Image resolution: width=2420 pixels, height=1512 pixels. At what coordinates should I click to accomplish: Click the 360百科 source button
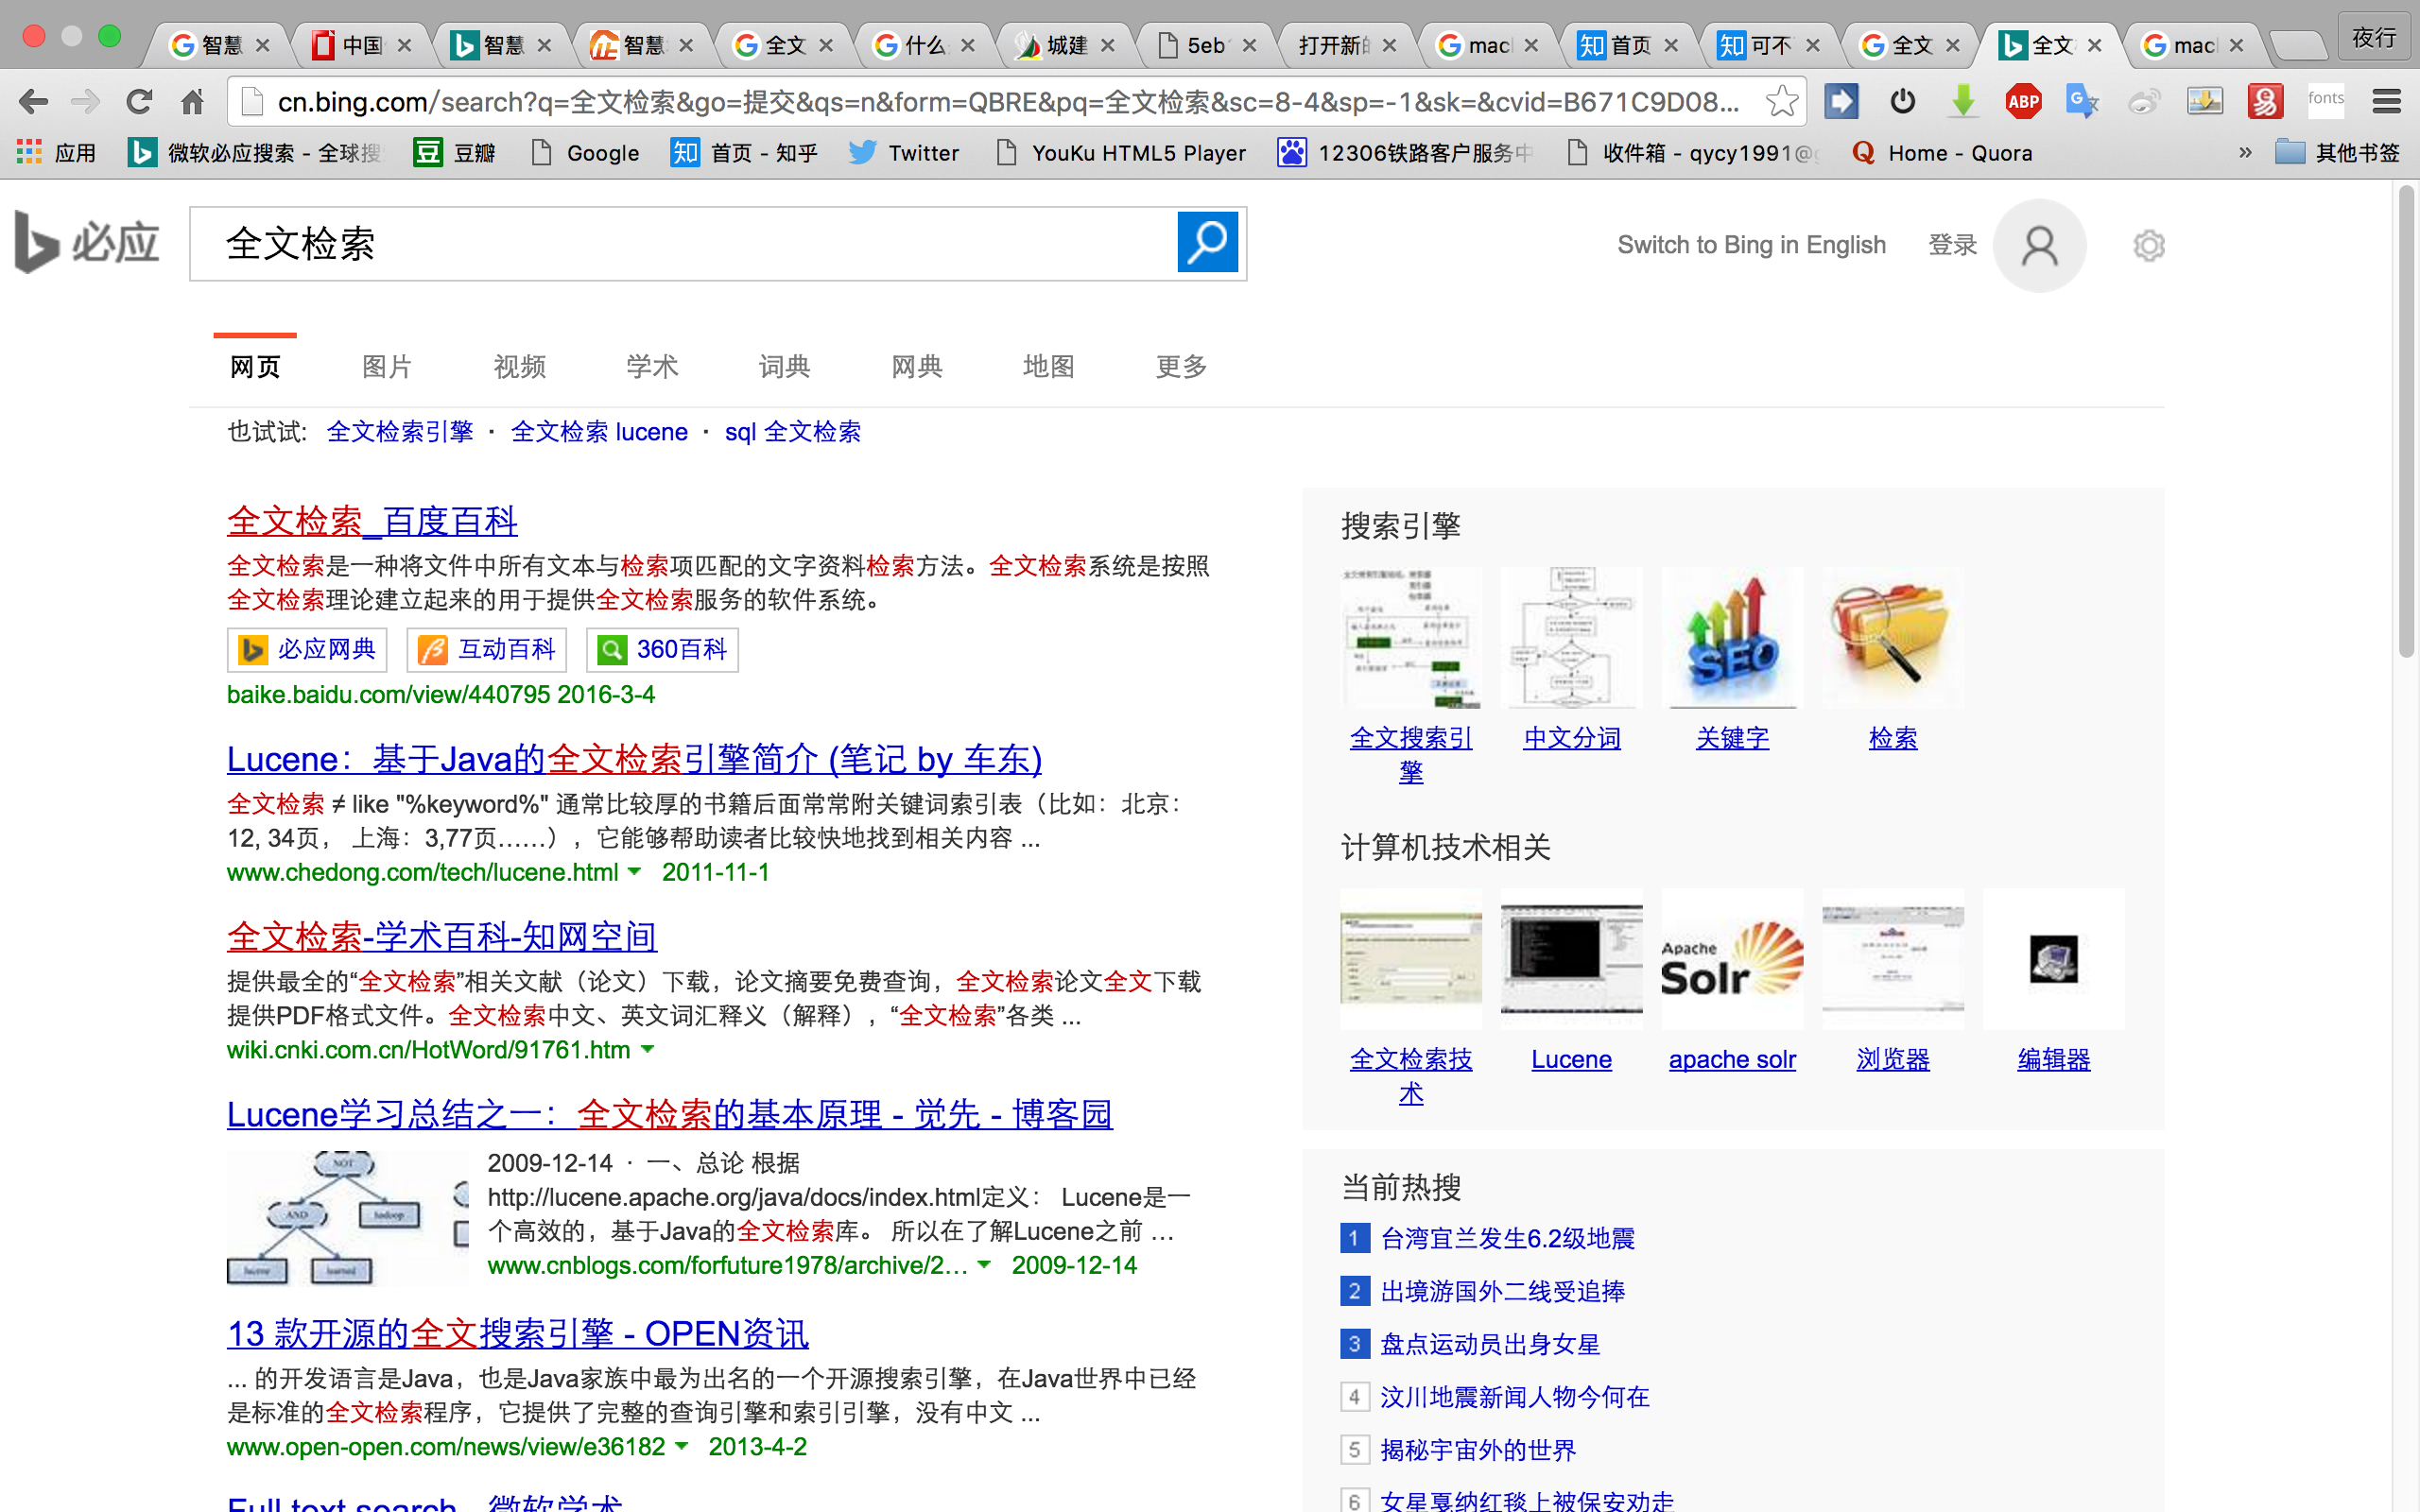point(662,650)
